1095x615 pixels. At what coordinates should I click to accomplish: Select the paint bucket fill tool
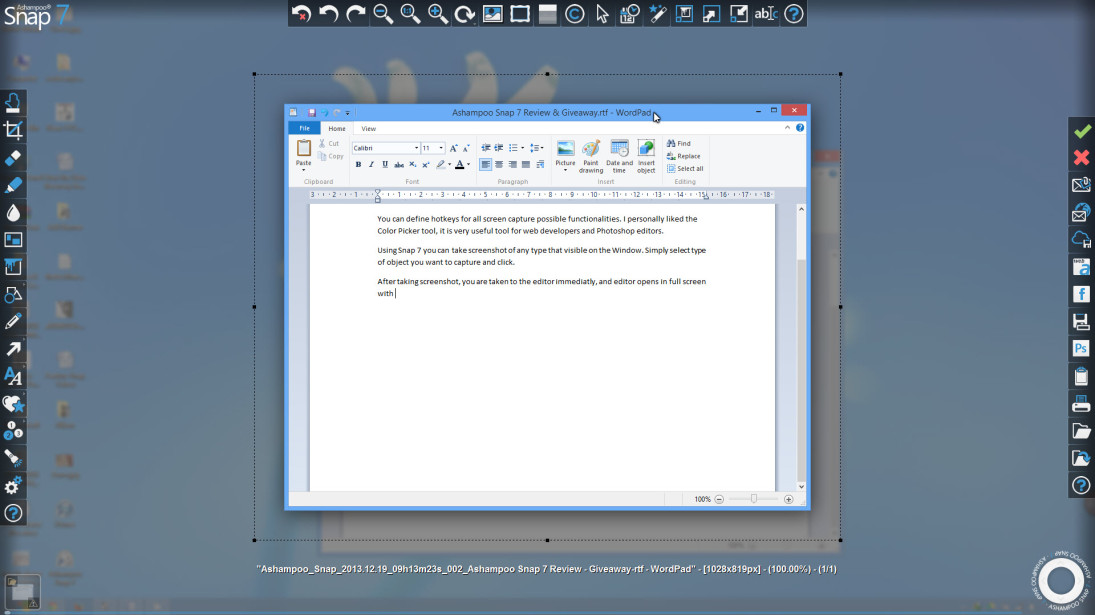pos(13,267)
